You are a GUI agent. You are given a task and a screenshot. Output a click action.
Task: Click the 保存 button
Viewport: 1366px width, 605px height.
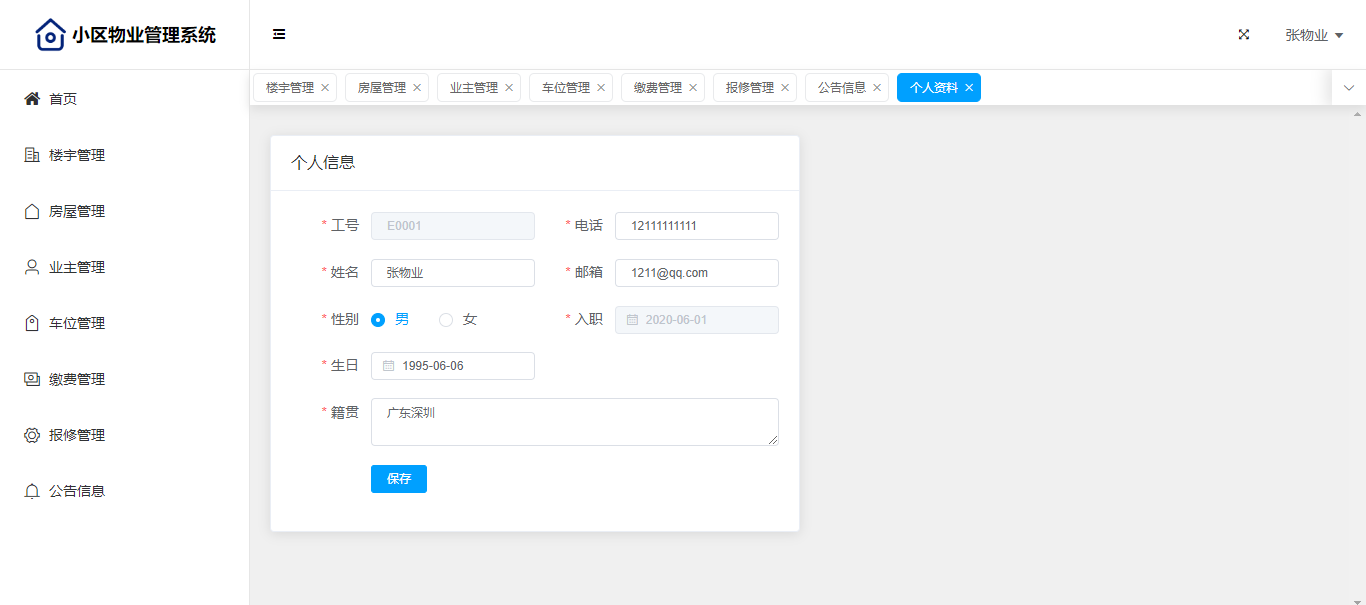(398, 479)
